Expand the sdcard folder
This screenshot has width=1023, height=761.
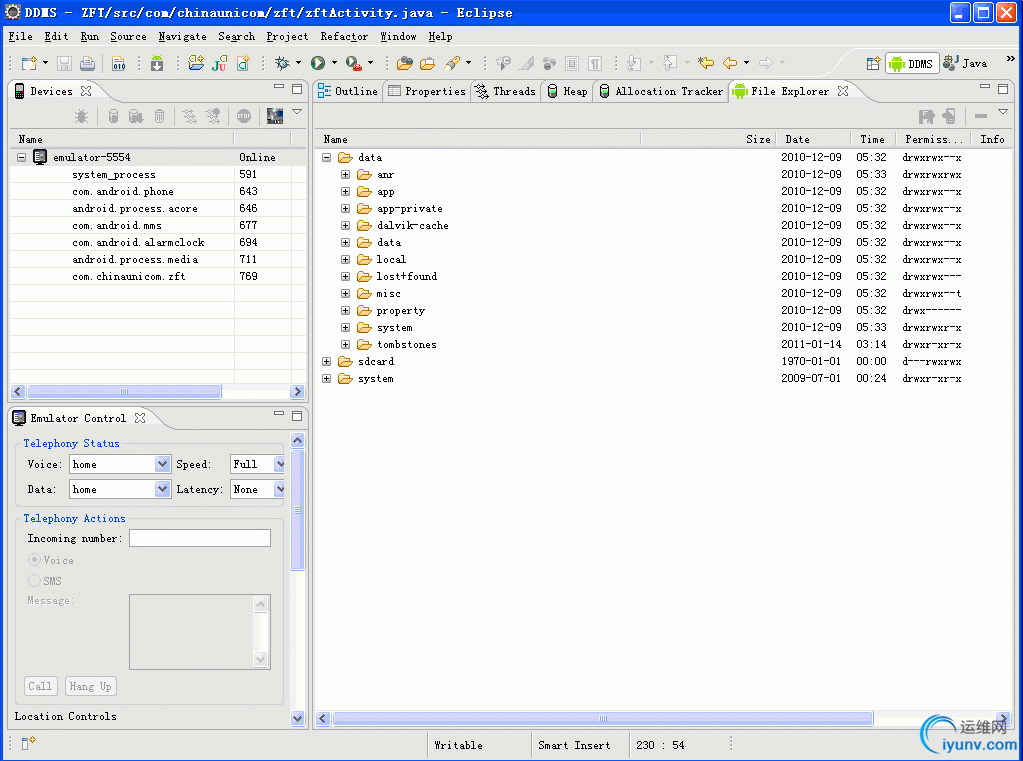click(x=327, y=362)
